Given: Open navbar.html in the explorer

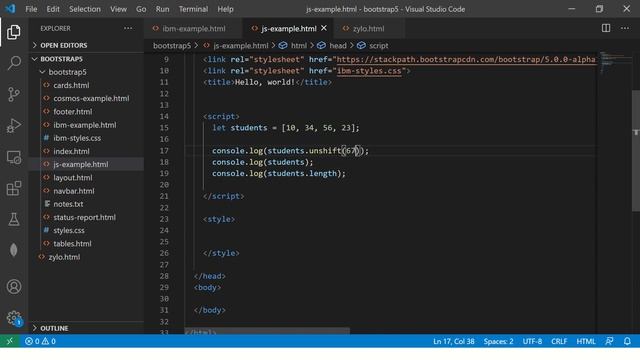Looking at the screenshot, I should [73, 191].
